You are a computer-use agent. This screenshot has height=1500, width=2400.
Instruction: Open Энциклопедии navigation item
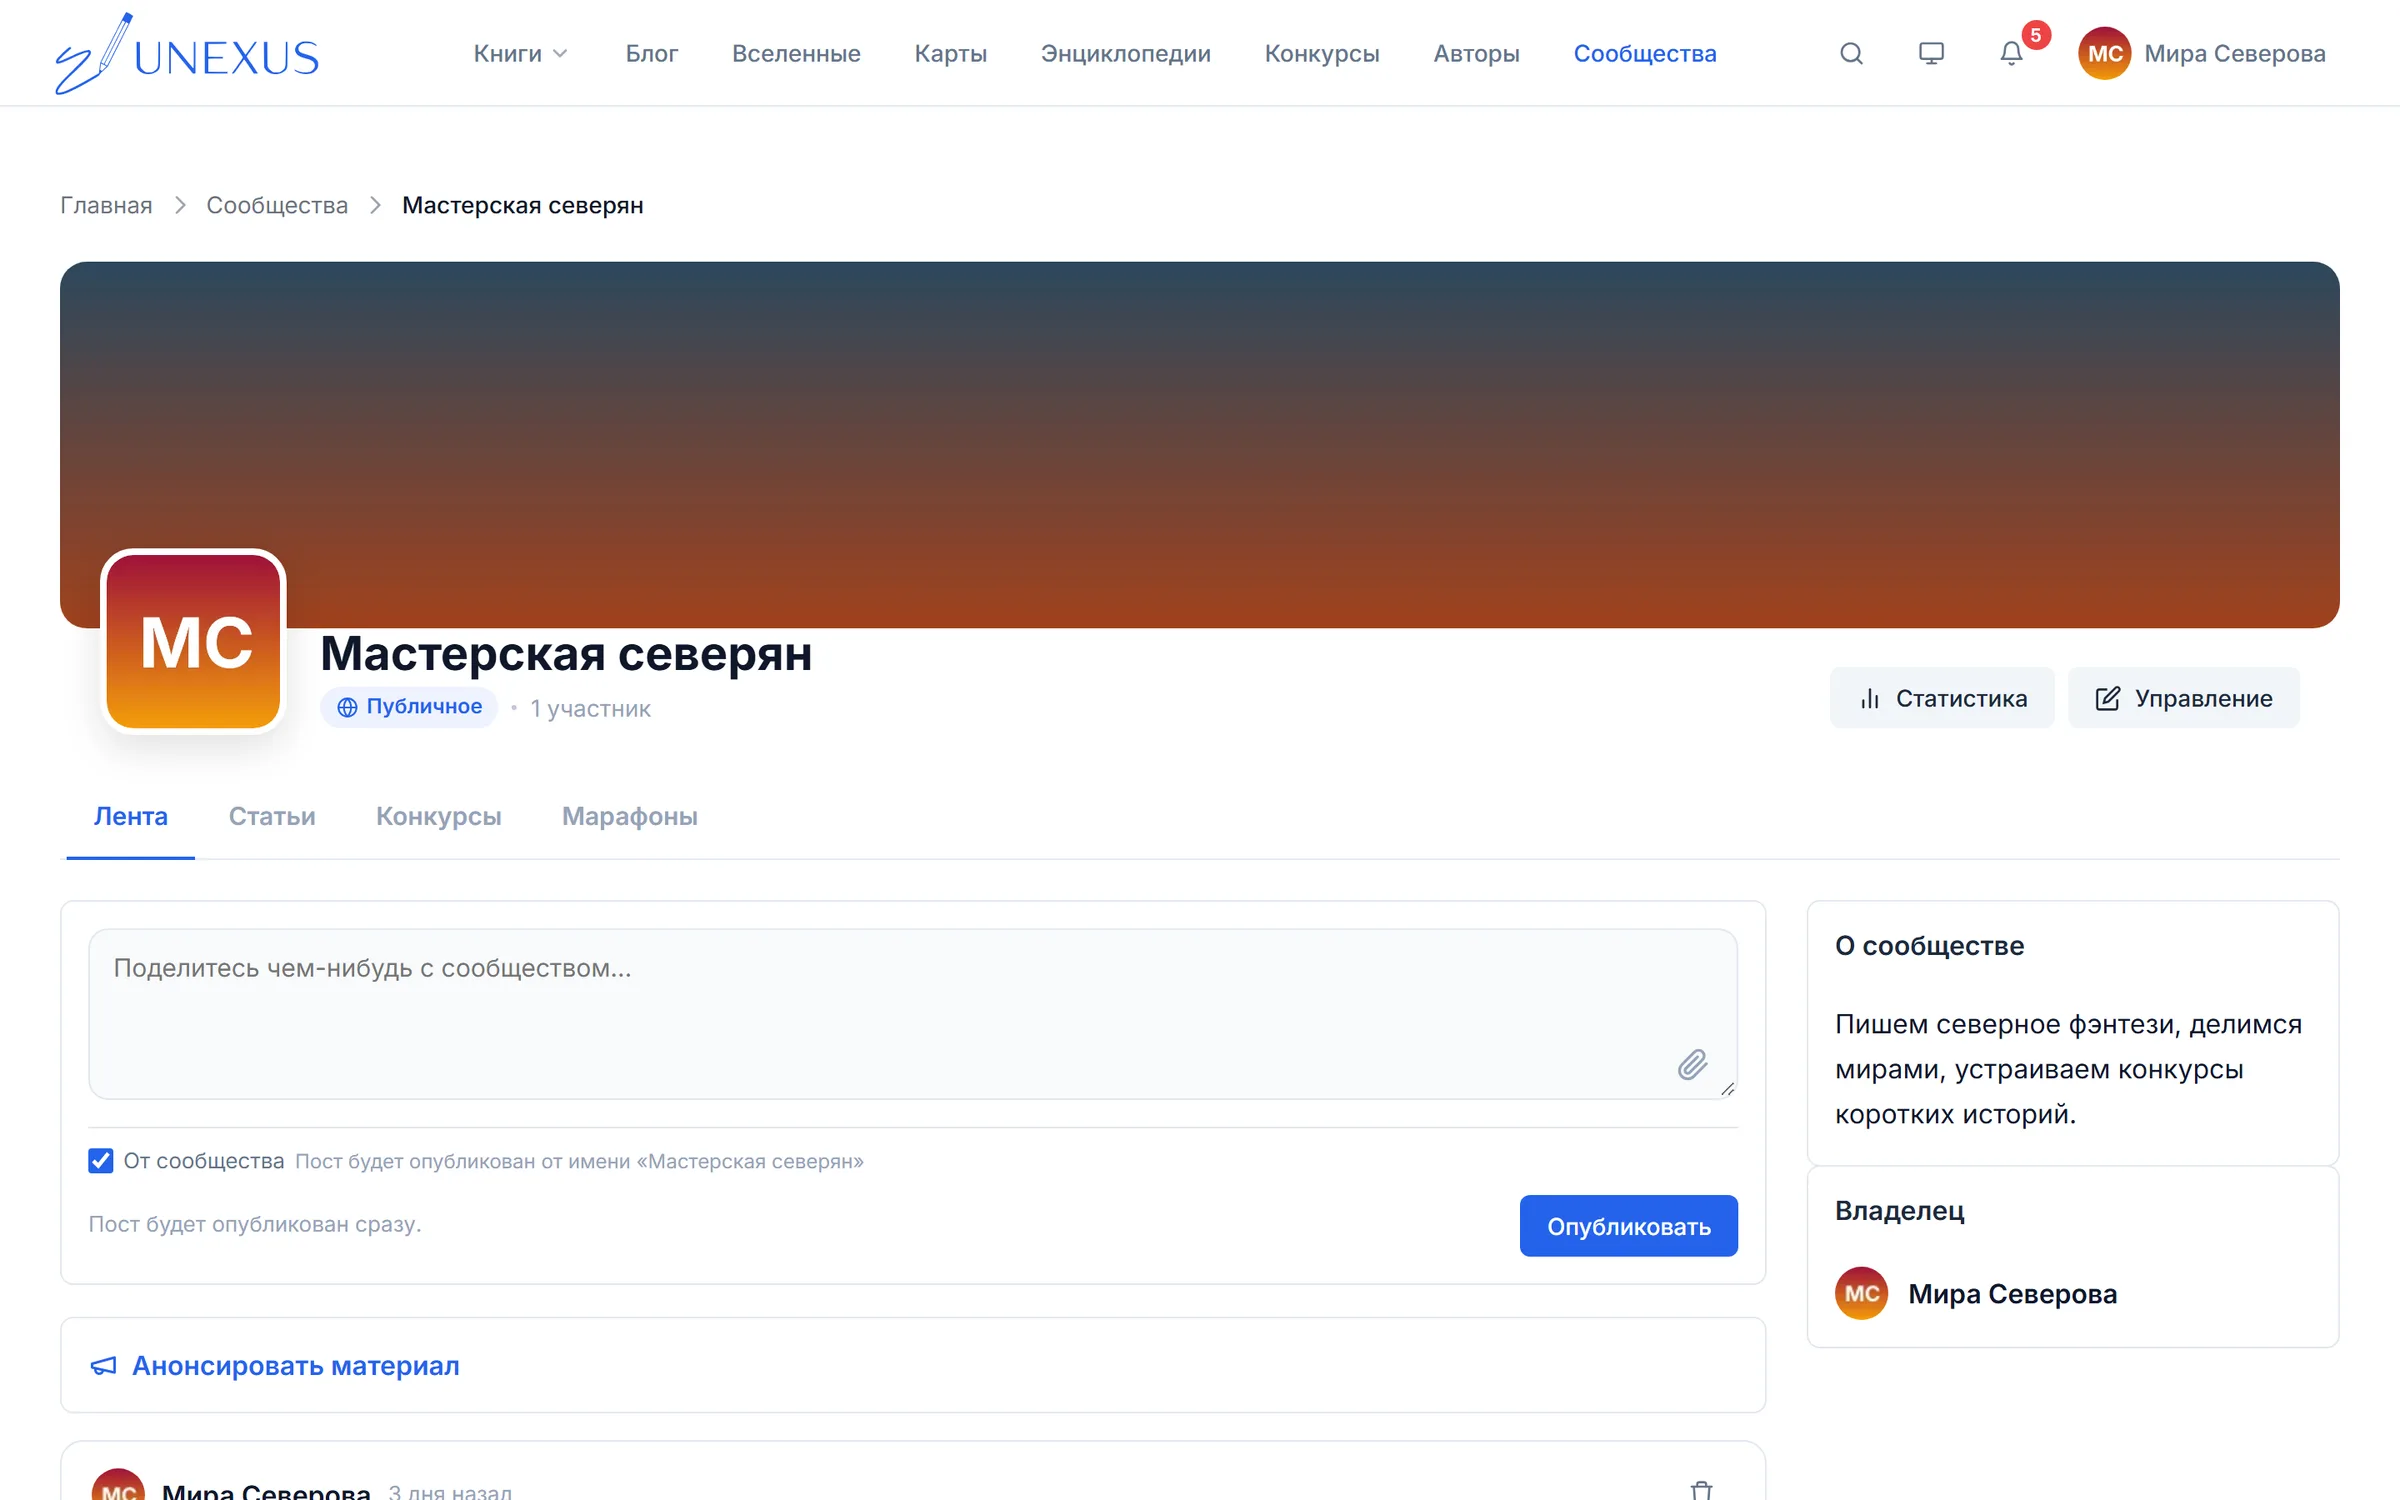(1125, 53)
